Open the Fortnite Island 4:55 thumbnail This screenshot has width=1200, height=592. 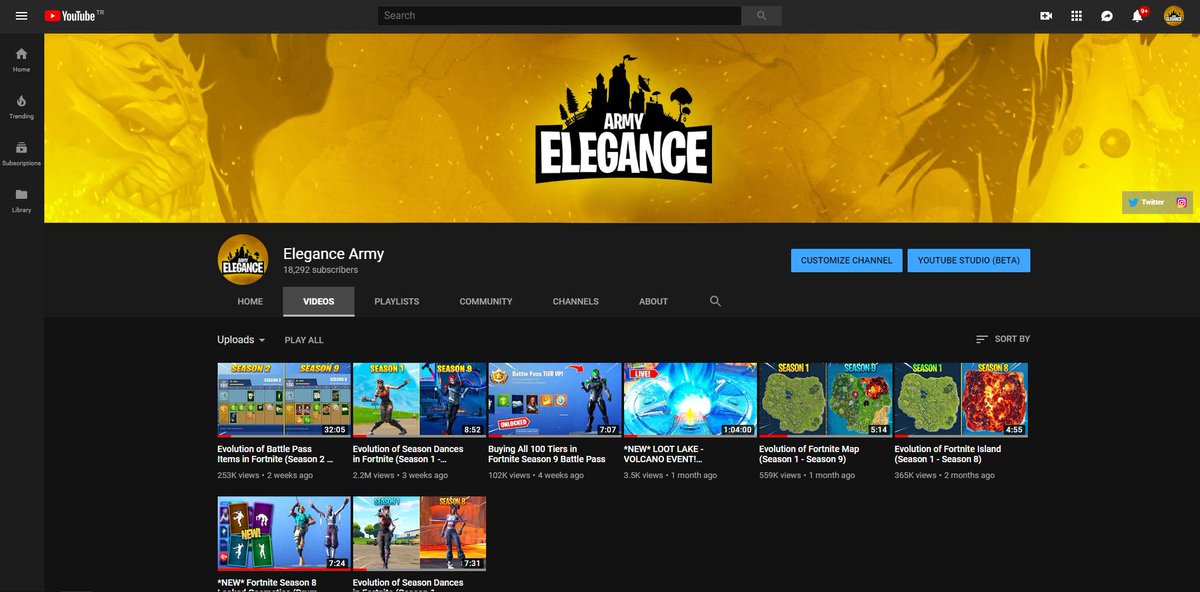(961, 400)
